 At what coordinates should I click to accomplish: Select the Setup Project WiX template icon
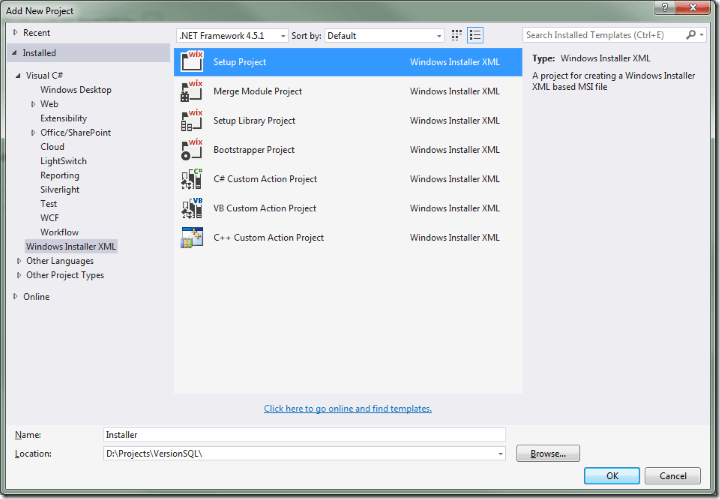192,62
